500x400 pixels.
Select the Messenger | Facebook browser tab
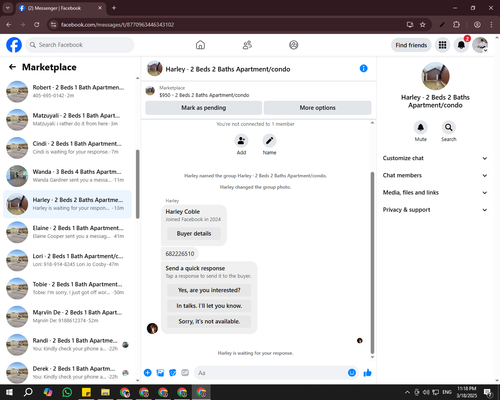coord(60,8)
